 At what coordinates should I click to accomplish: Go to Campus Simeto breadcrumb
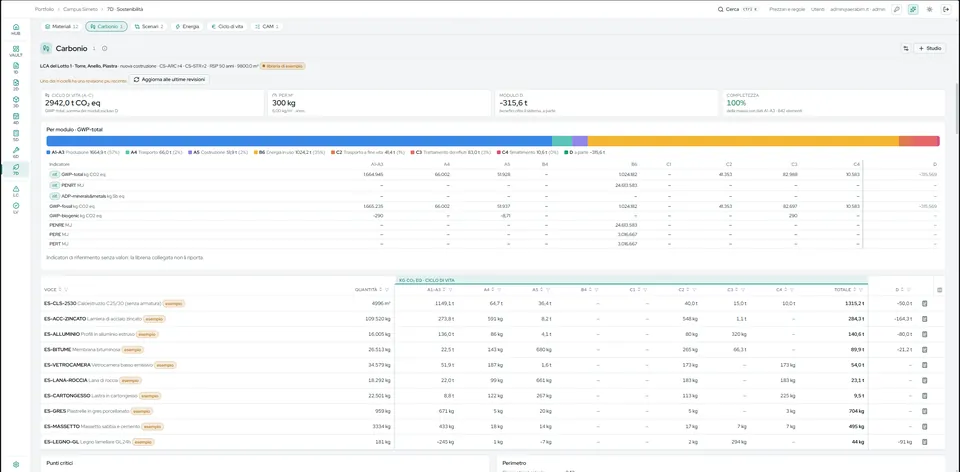(x=80, y=9)
